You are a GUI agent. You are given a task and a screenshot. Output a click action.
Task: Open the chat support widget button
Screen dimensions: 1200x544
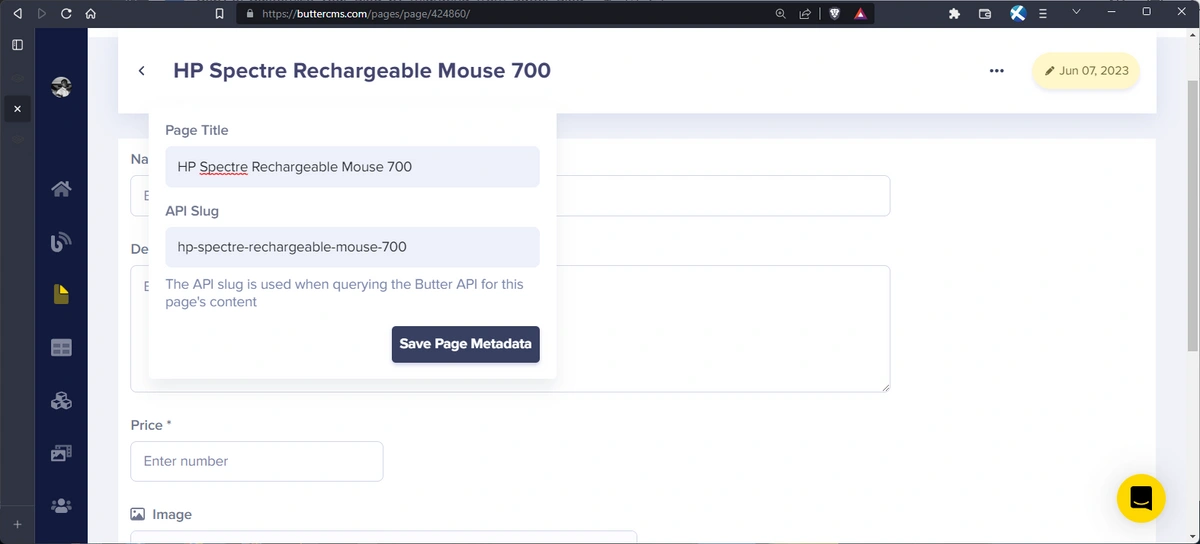(x=1141, y=498)
